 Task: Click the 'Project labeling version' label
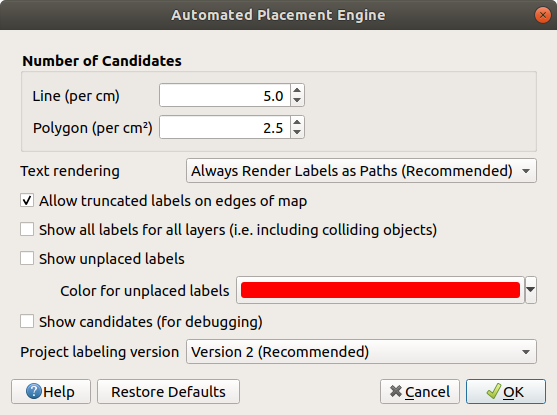[x=100, y=352]
